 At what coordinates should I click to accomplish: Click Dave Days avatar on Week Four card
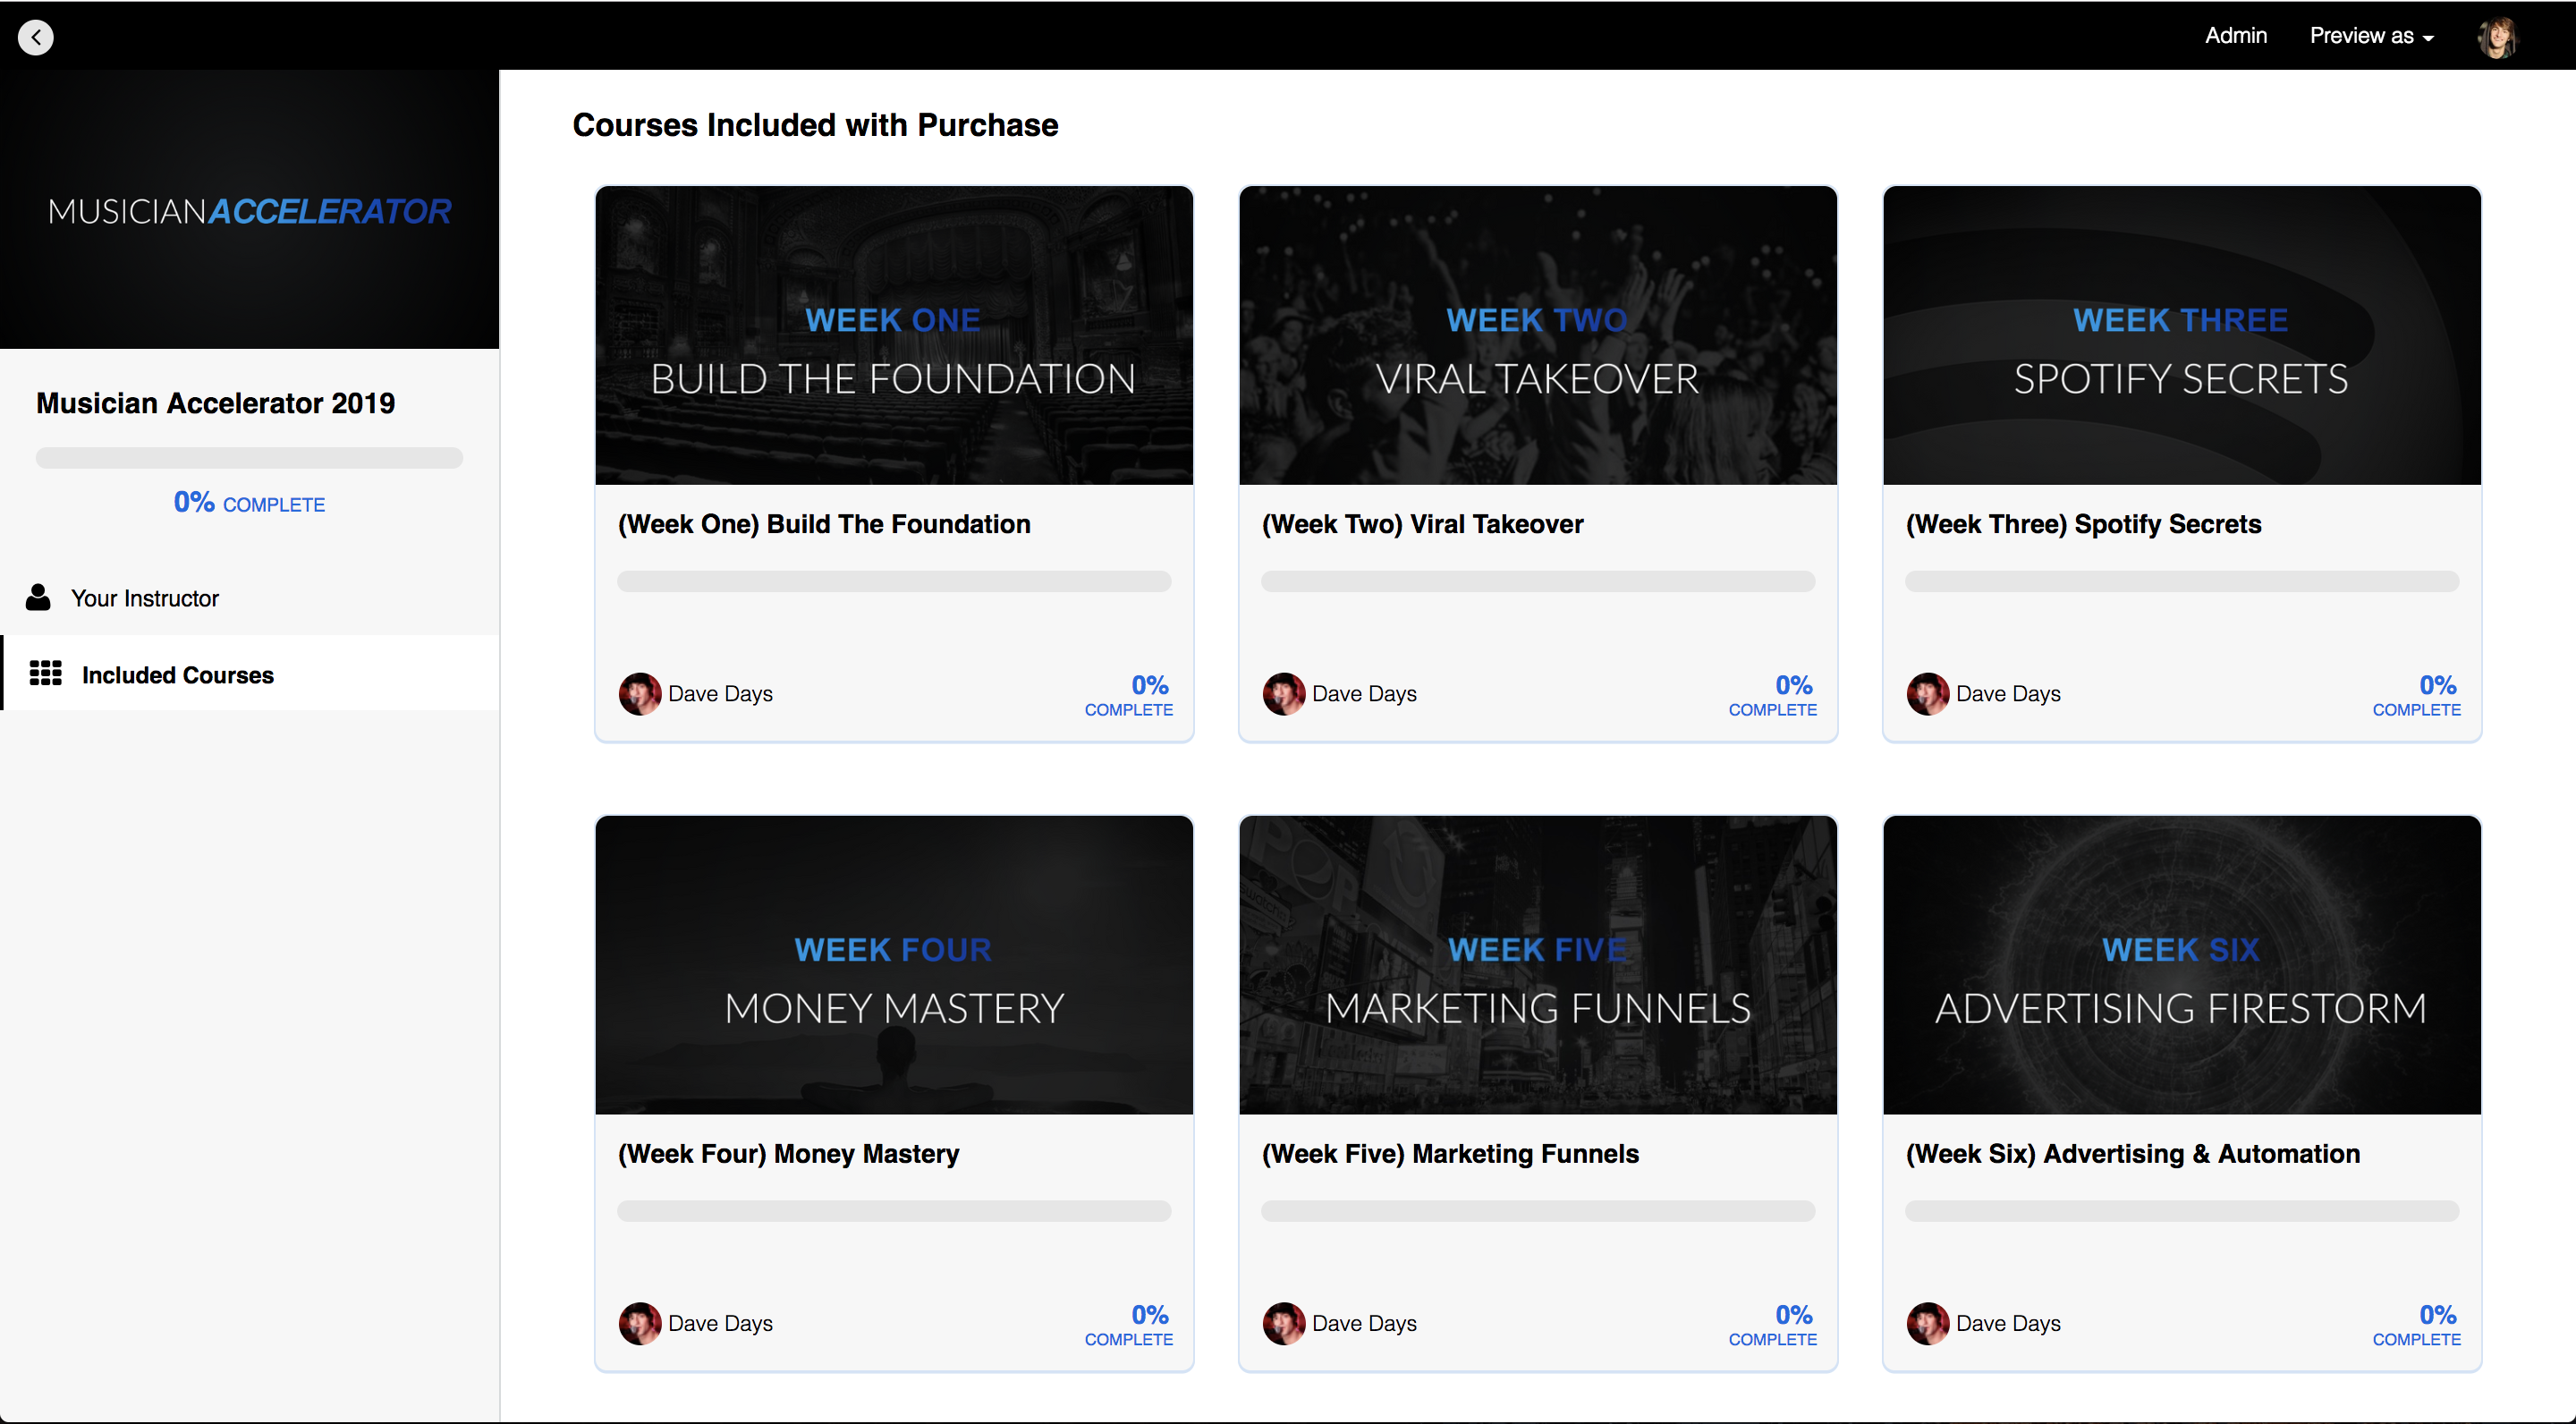[x=640, y=1323]
